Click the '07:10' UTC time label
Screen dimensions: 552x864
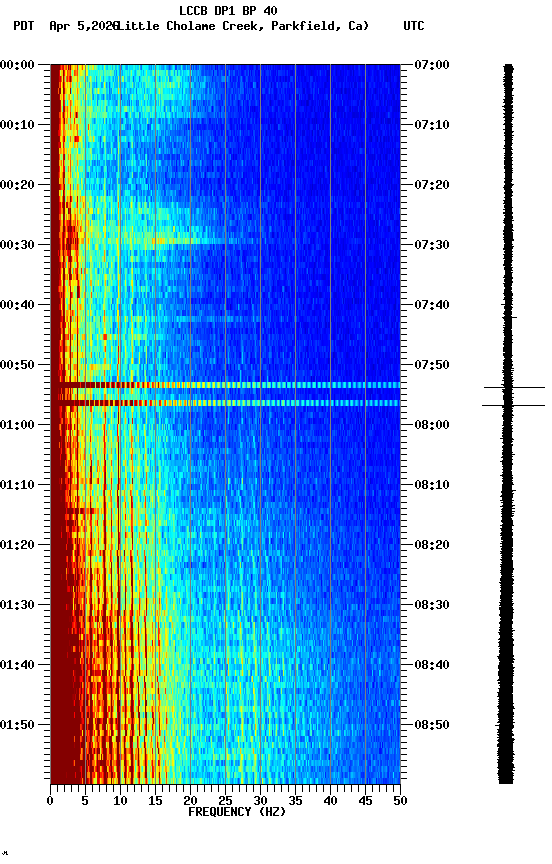pos(432,125)
